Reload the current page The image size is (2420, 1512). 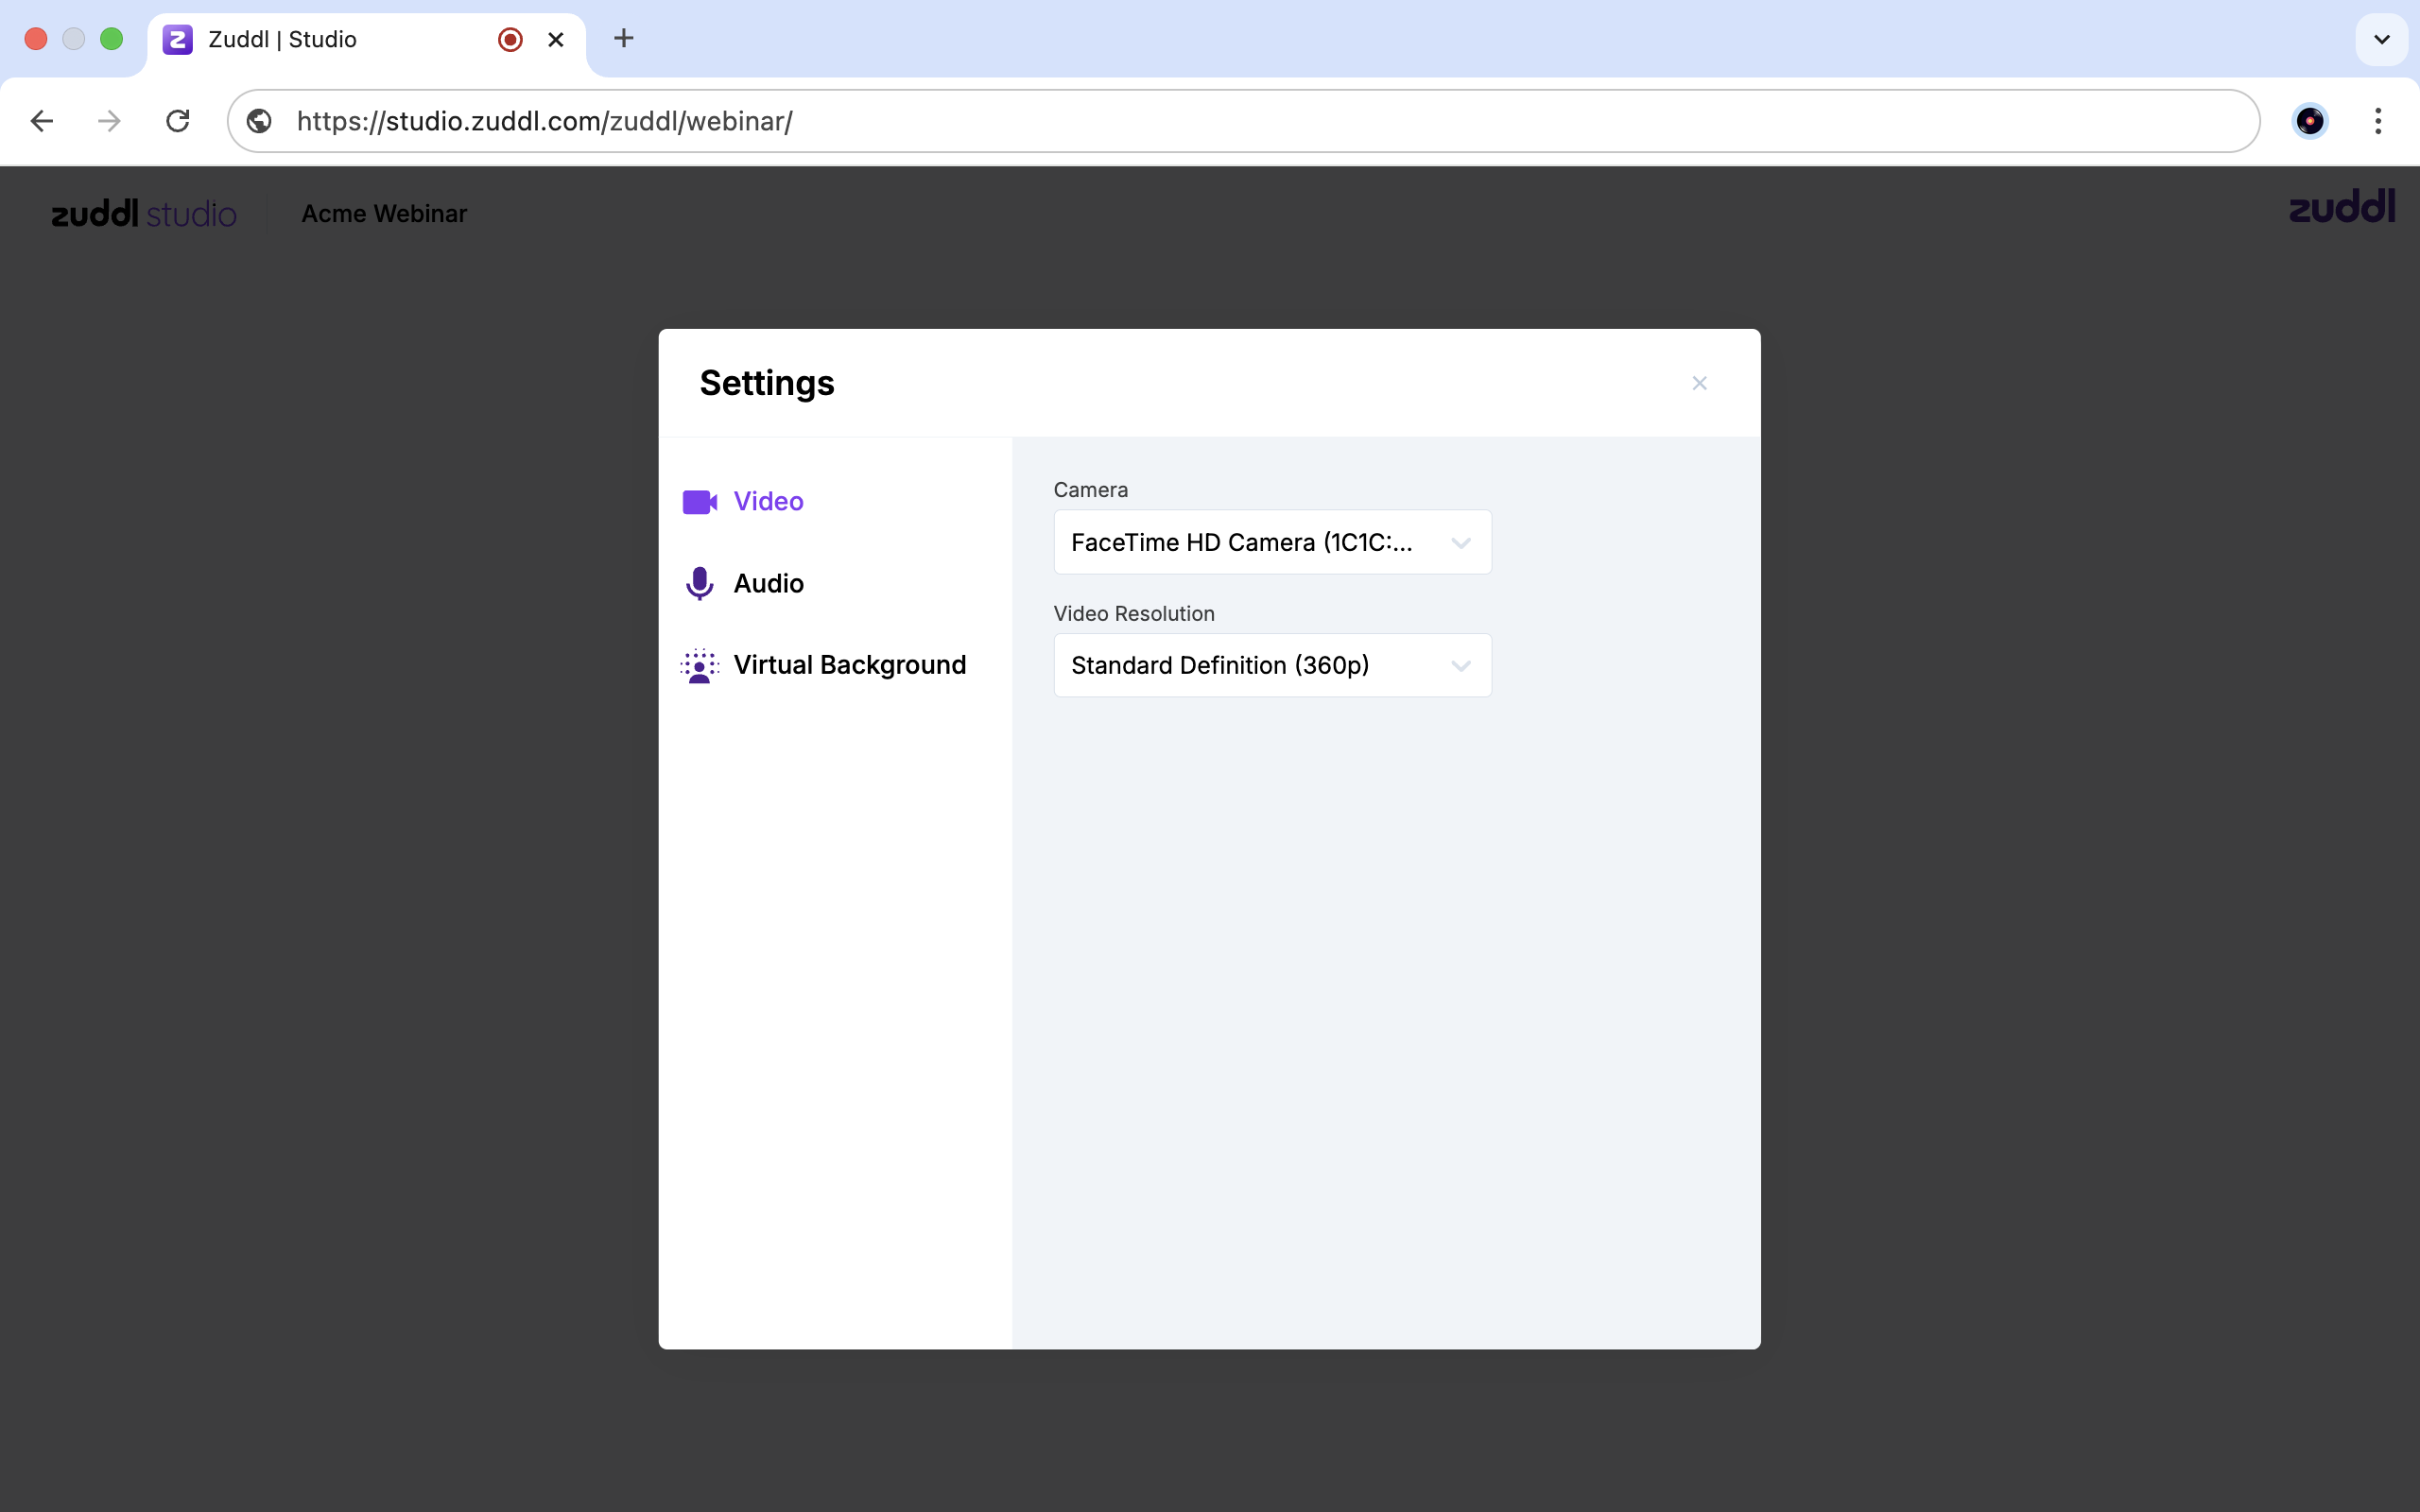tap(178, 121)
